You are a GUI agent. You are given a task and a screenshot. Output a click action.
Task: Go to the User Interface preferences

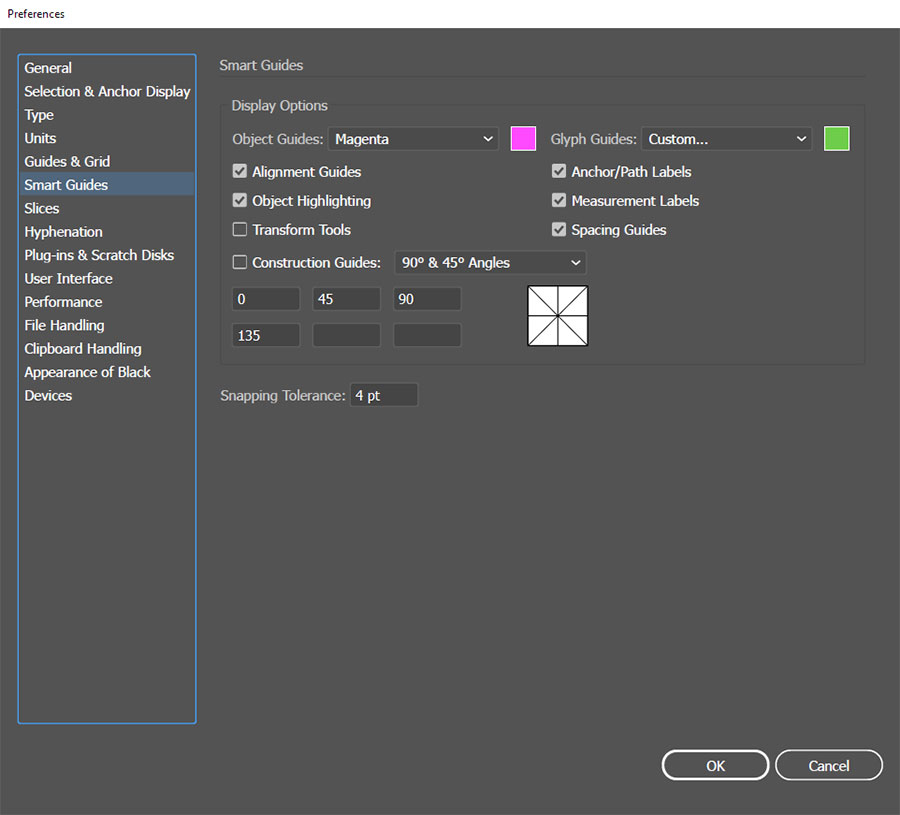point(68,279)
